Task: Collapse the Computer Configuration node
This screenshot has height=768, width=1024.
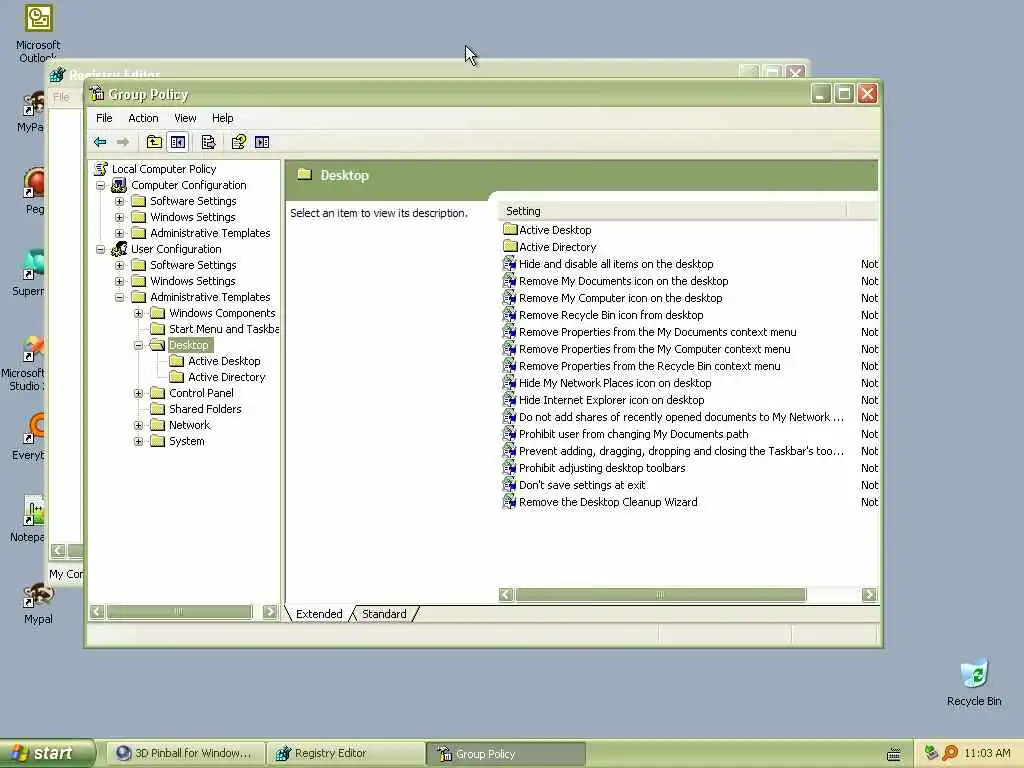Action: click(101, 185)
